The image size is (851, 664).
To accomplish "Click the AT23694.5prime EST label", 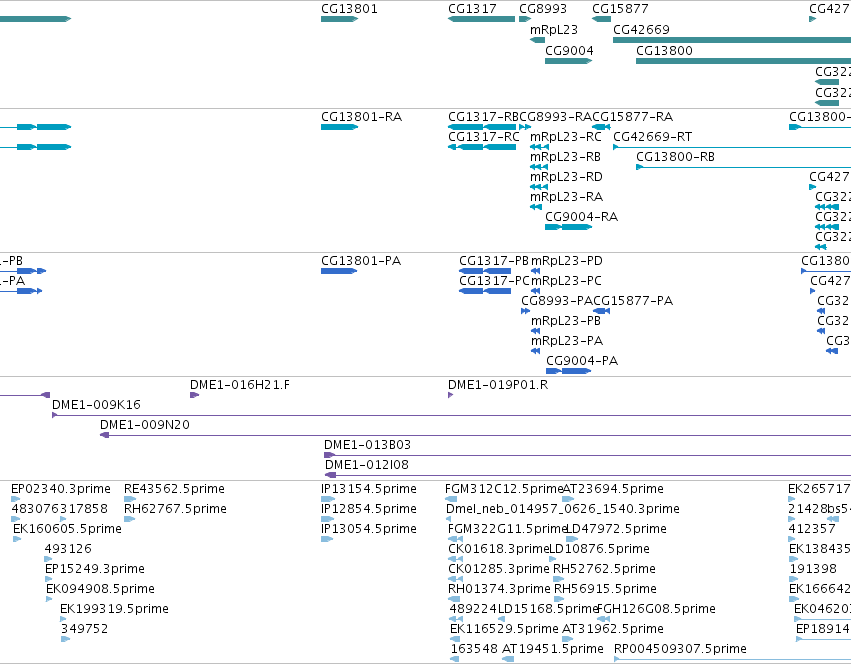I will point(613,489).
